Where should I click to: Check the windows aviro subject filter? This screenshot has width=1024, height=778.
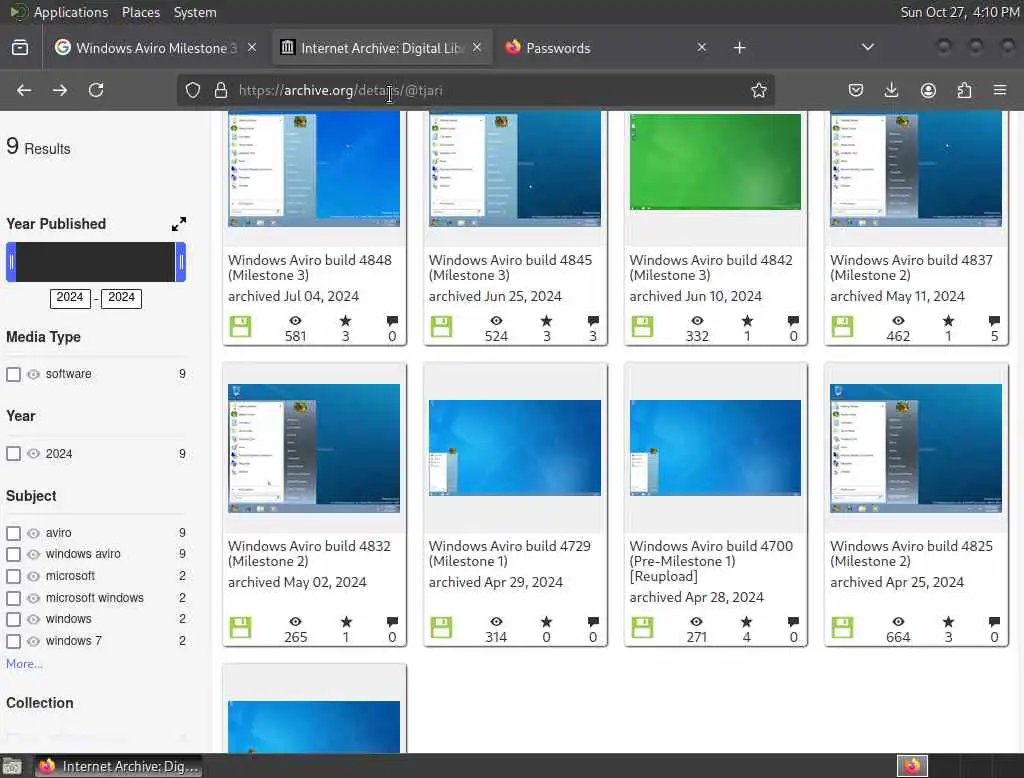[13, 554]
